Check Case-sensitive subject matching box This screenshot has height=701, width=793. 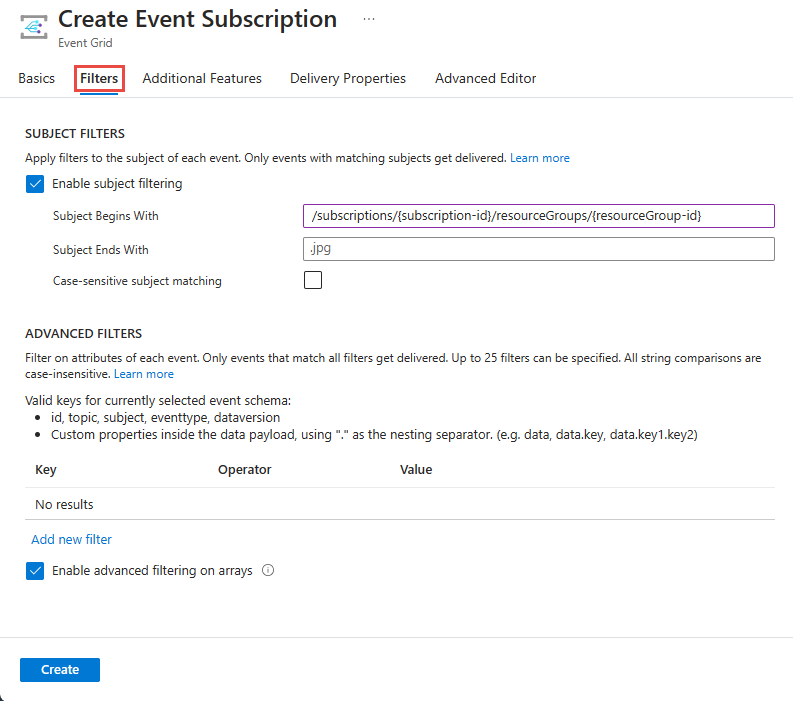[313, 281]
